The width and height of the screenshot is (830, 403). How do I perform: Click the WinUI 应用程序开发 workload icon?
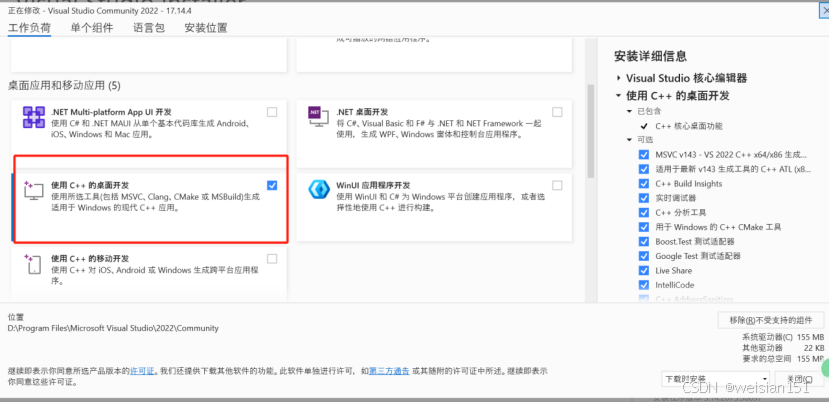tap(319, 190)
